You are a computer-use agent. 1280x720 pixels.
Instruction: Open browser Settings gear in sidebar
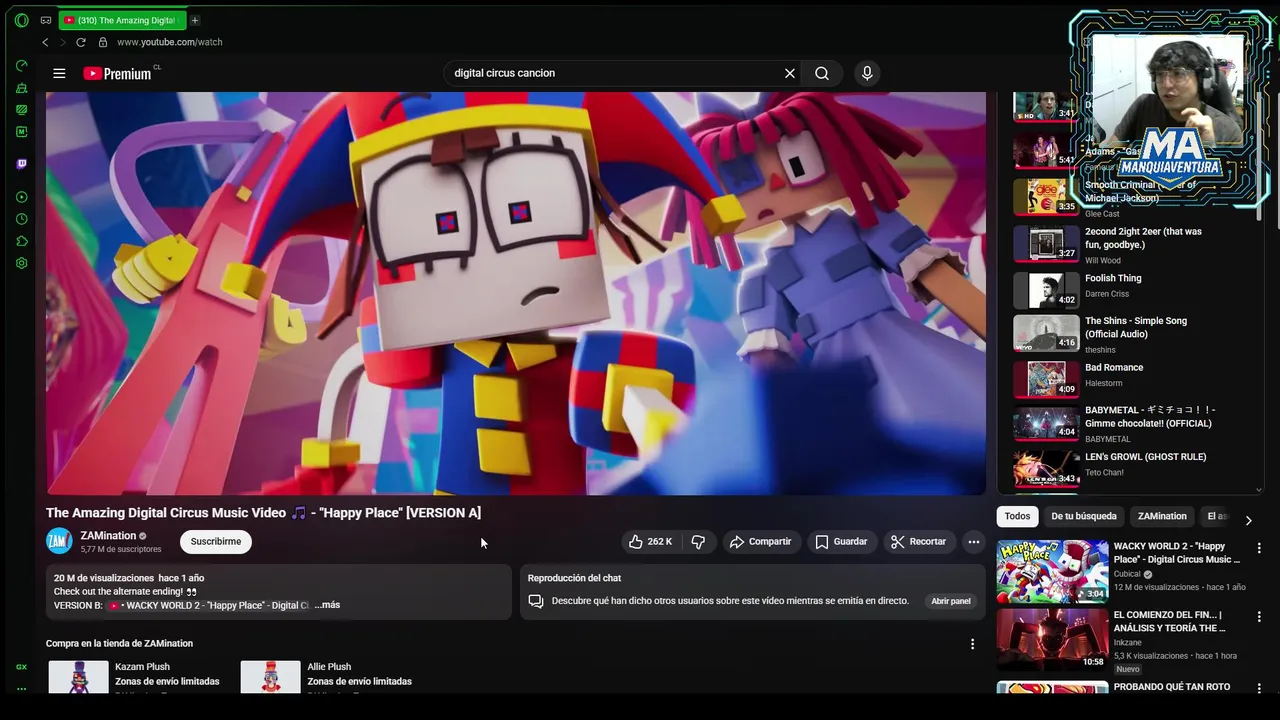(x=22, y=263)
